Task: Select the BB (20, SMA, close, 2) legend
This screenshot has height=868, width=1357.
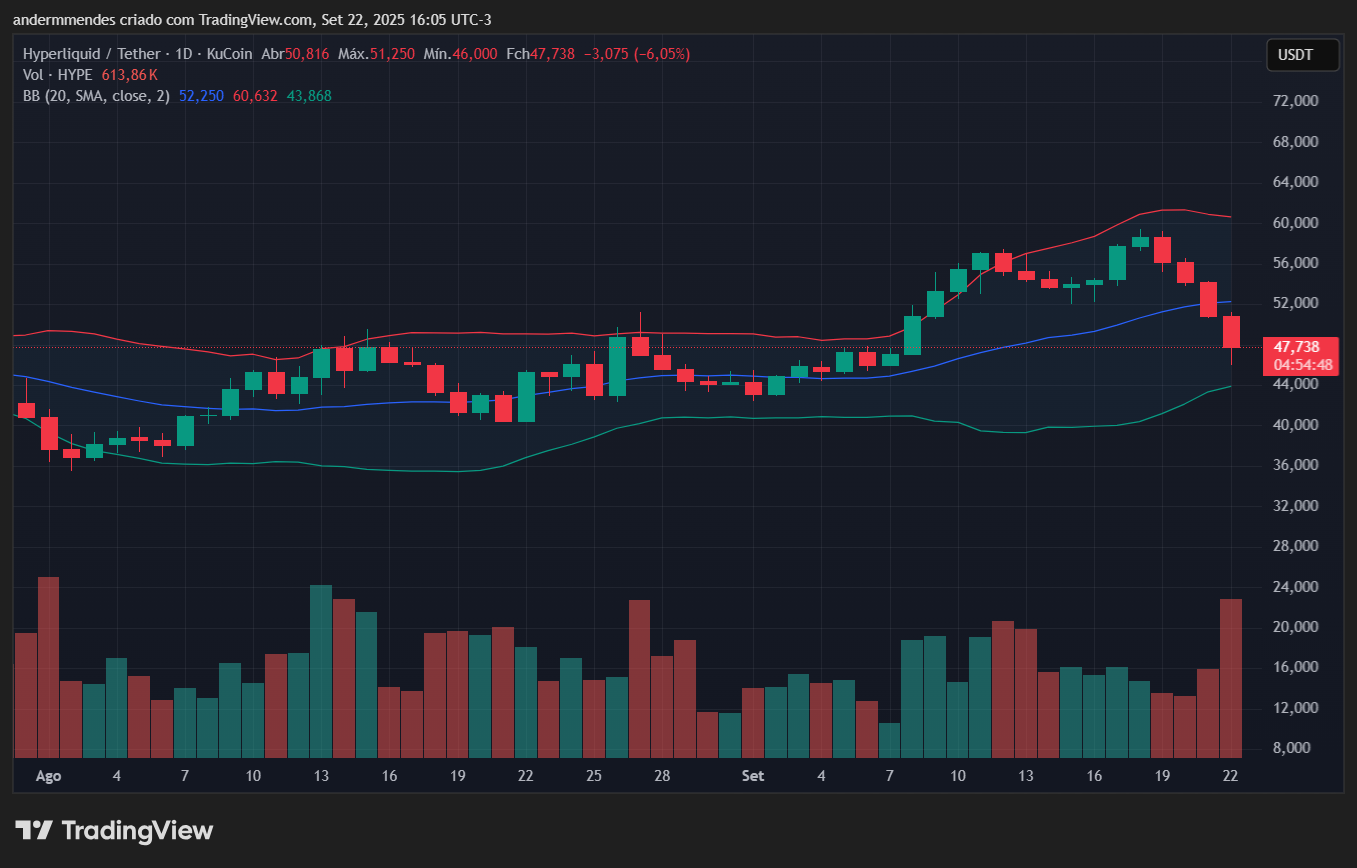Action: click(96, 96)
